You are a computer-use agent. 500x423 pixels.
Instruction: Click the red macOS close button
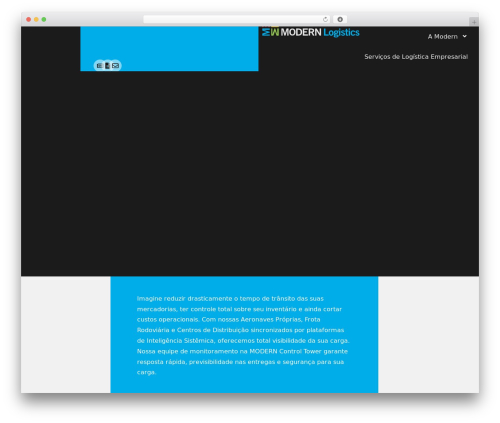pos(29,19)
